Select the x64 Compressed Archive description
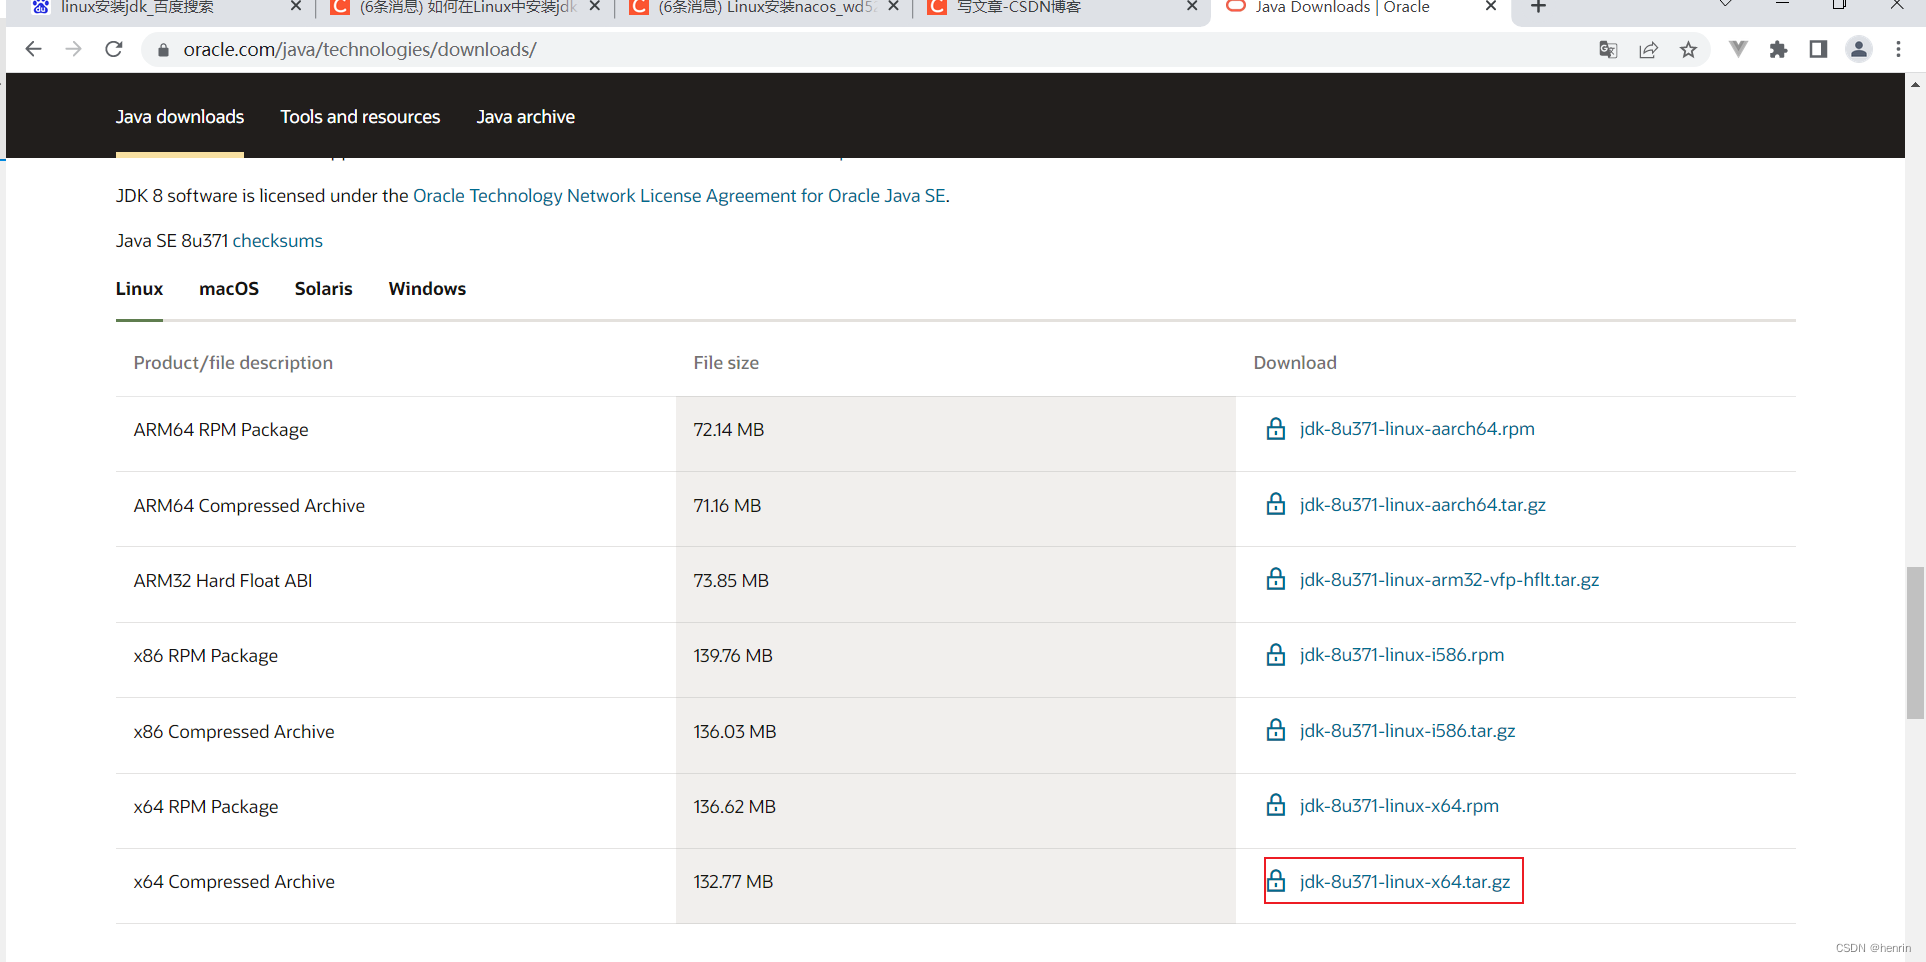 coord(234,882)
